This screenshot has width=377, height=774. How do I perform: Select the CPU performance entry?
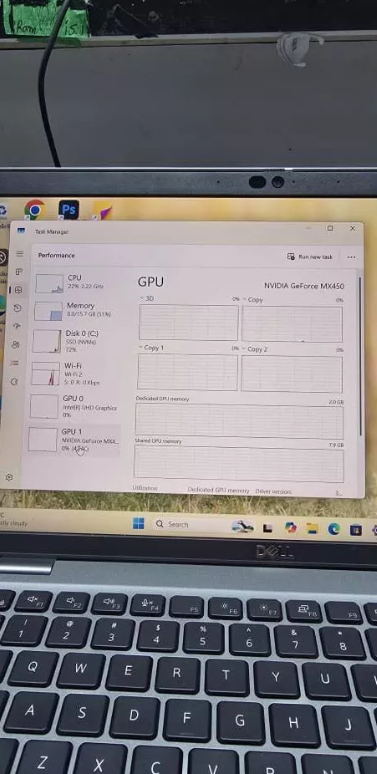click(79, 282)
